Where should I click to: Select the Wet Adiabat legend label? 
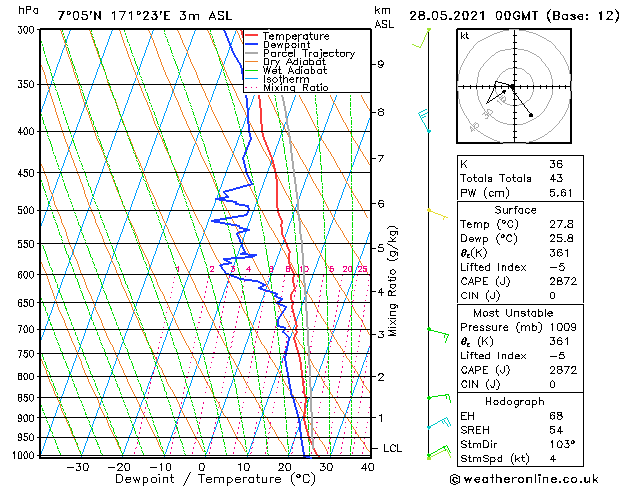pos(295,71)
